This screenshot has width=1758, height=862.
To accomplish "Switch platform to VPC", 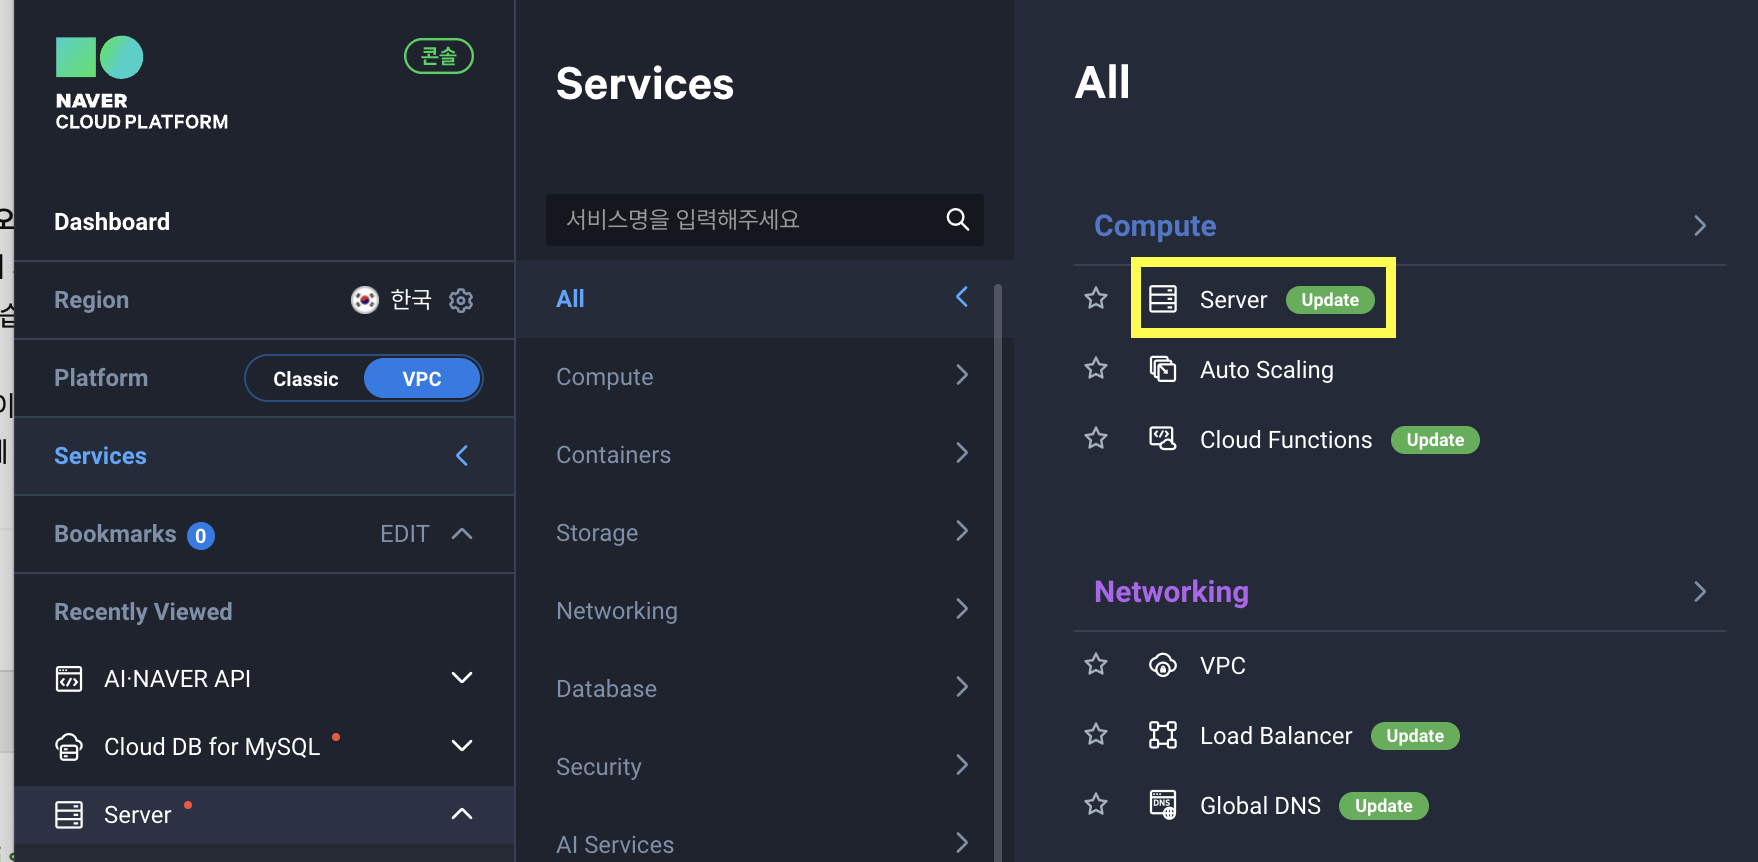I will (422, 379).
